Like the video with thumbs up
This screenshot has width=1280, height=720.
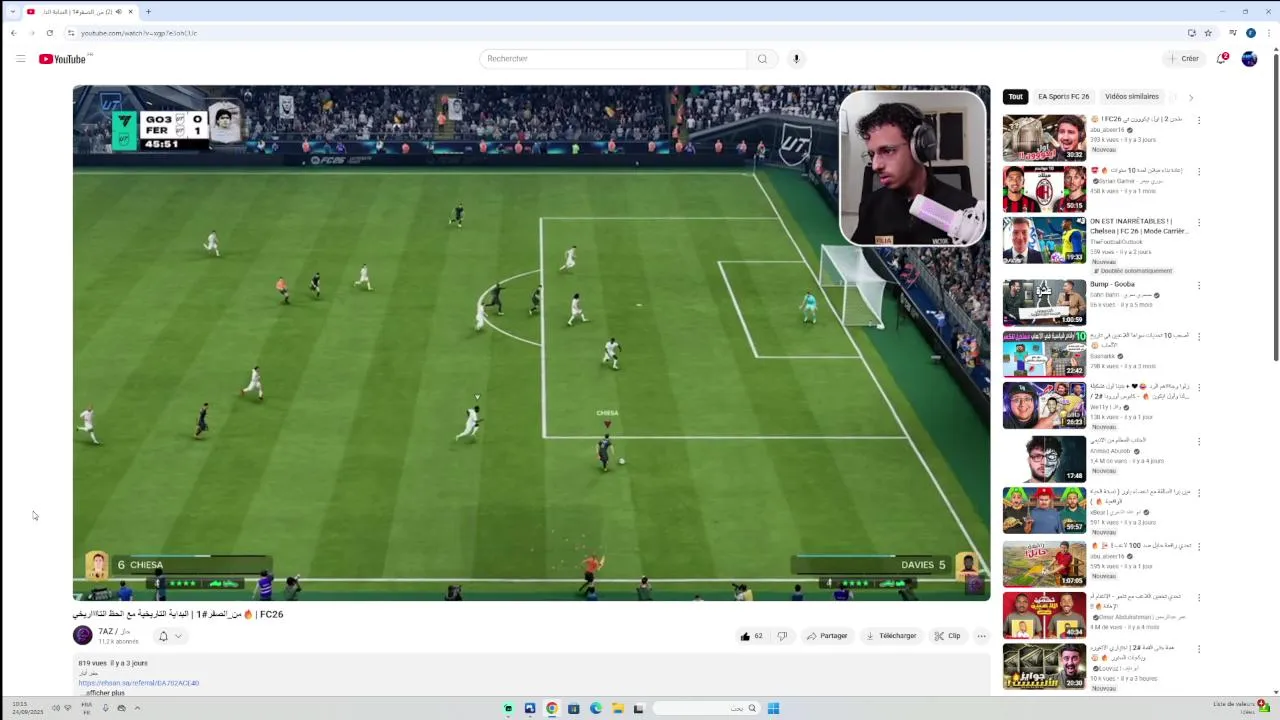pos(751,636)
